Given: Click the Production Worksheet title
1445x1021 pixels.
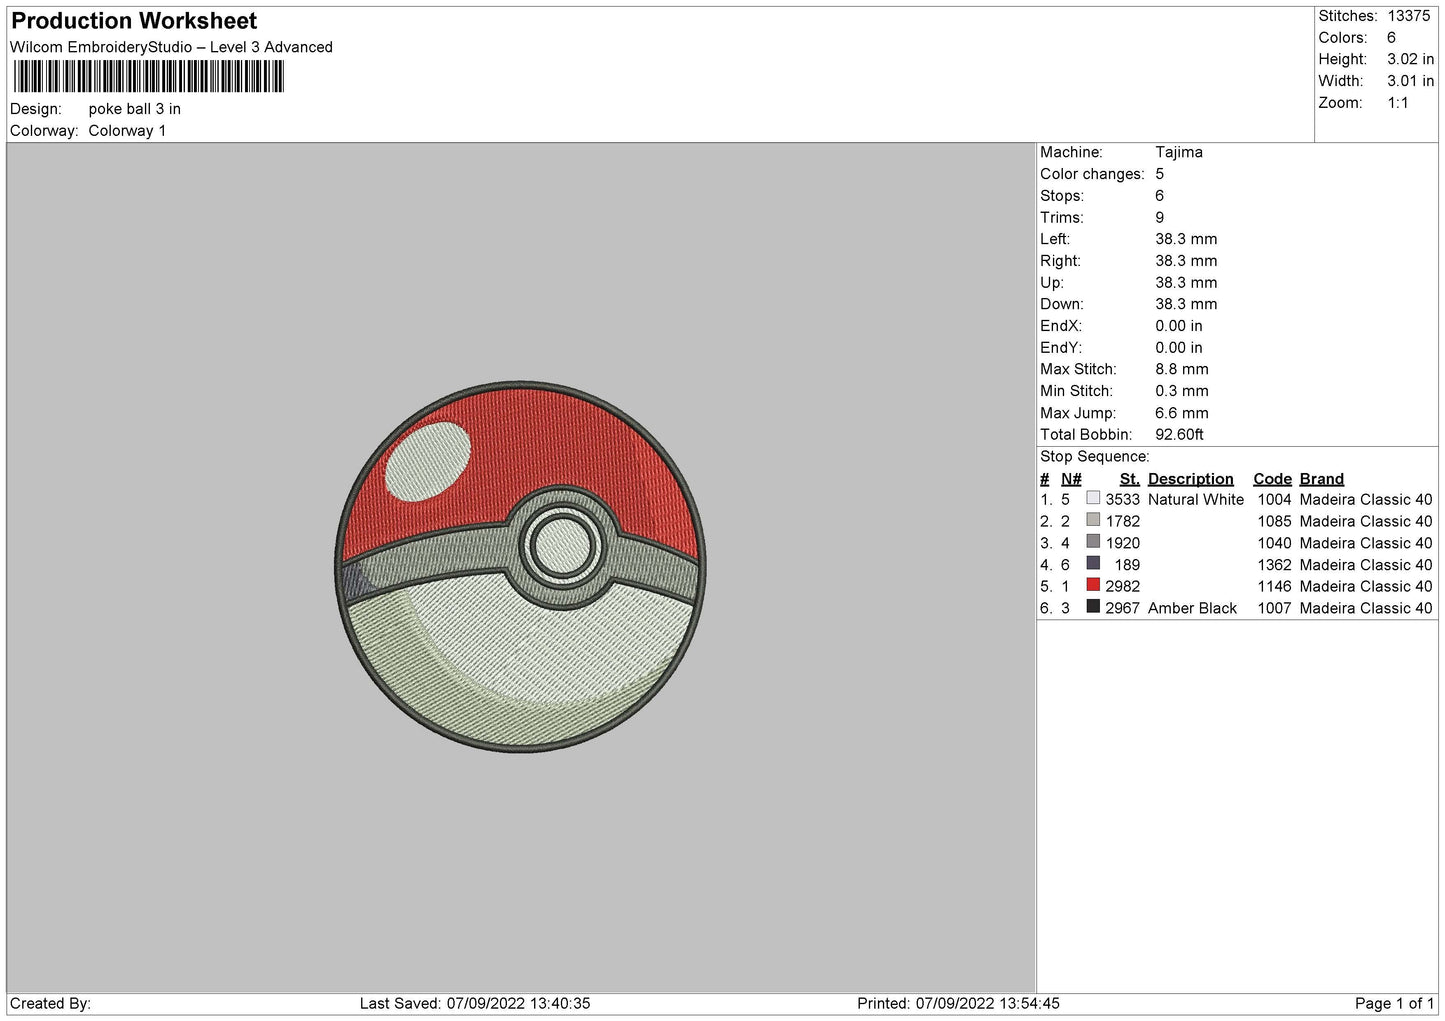Looking at the screenshot, I should pyautogui.click(x=134, y=21).
